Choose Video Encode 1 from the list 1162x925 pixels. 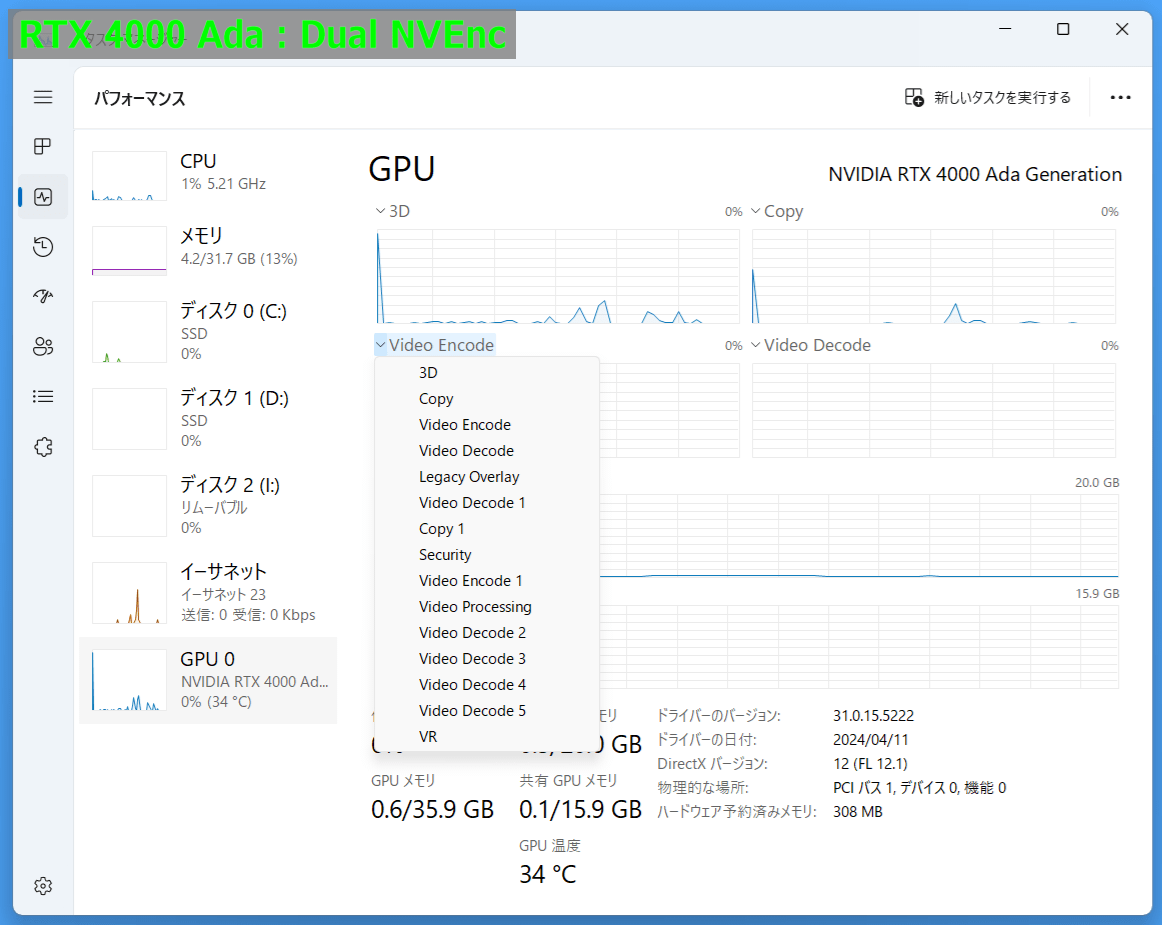click(487, 580)
